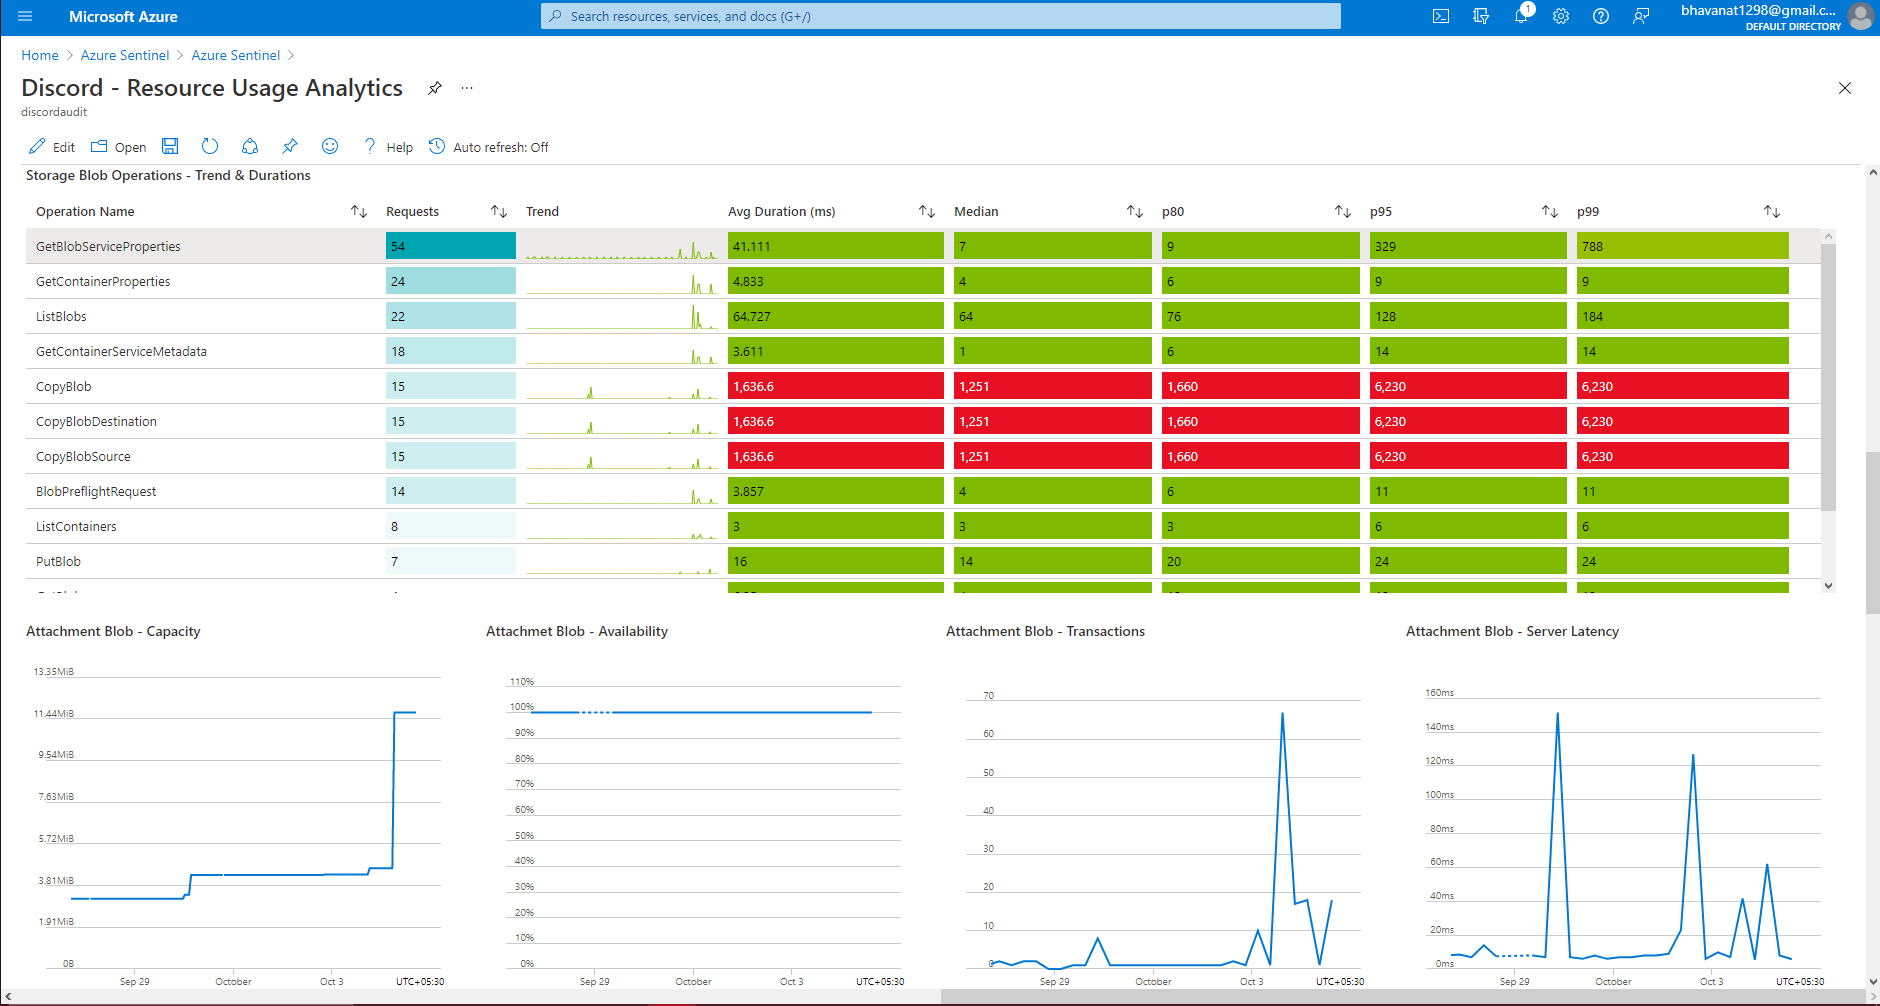Click the Trend sparkline for GetBlobServiceProperties
Image resolution: width=1880 pixels, height=1006 pixels.
622,248
